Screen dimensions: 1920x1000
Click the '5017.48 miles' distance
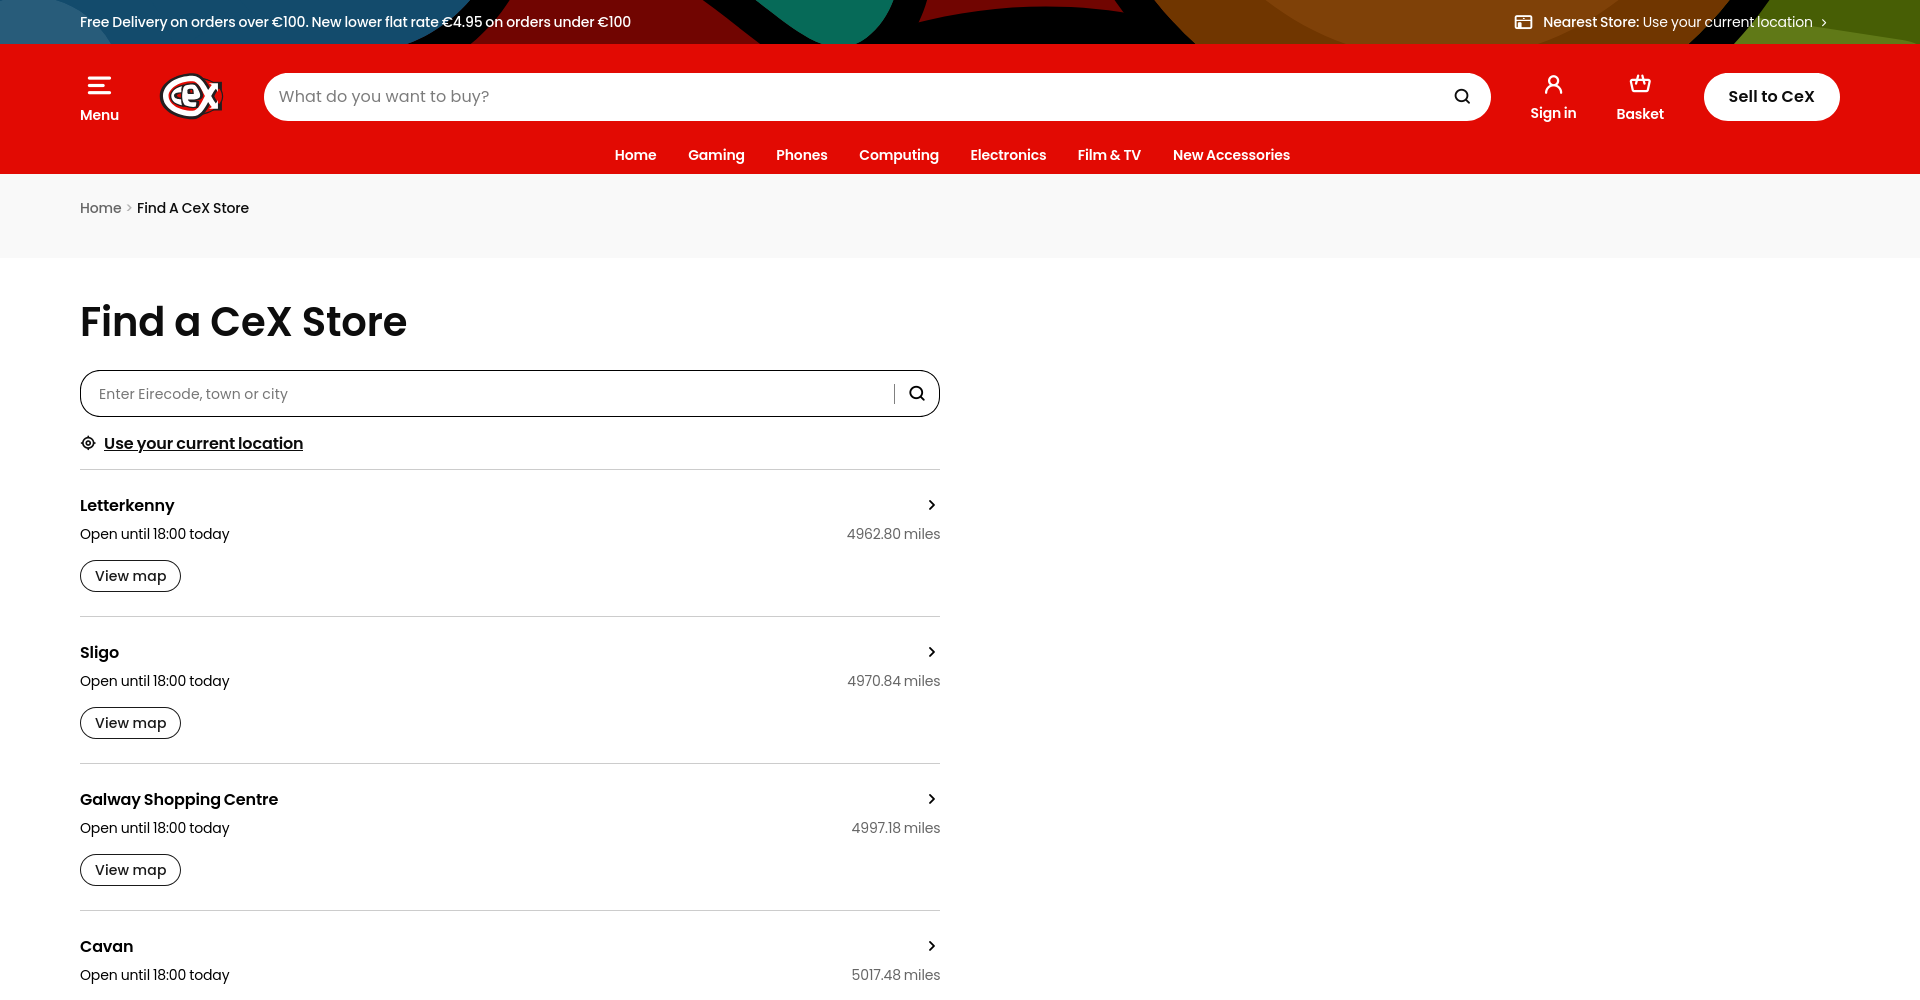(895, 975)
